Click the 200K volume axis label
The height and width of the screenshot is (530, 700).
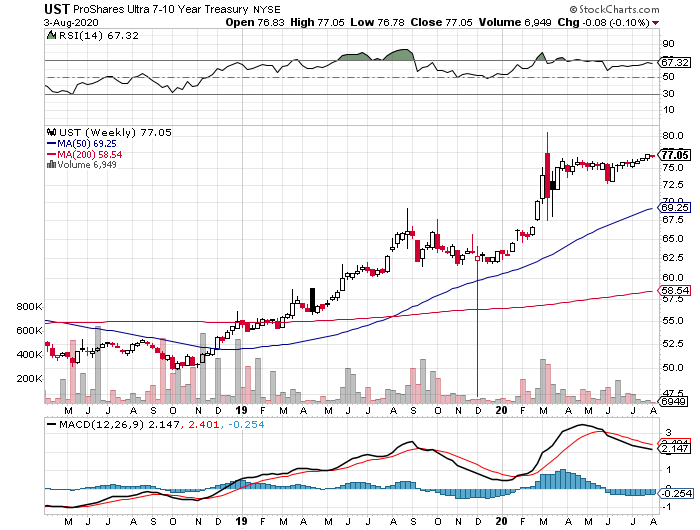29,379
